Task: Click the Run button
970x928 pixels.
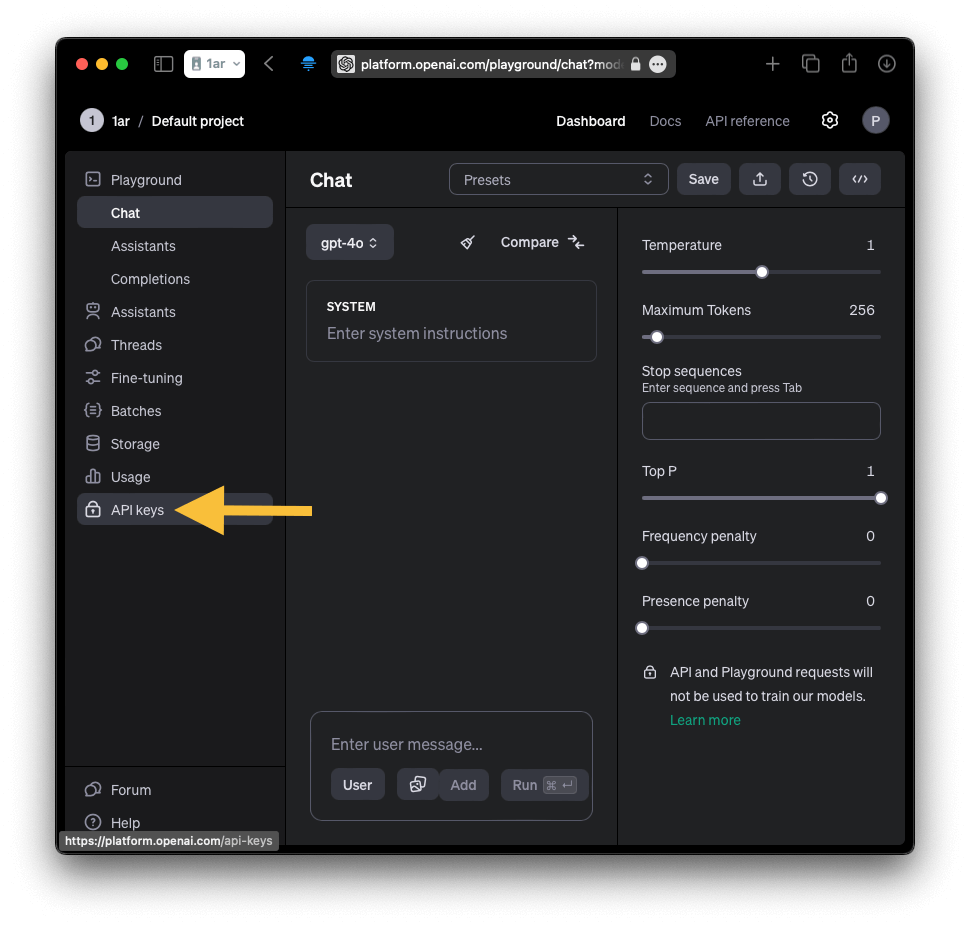Action: pos(544,785)
